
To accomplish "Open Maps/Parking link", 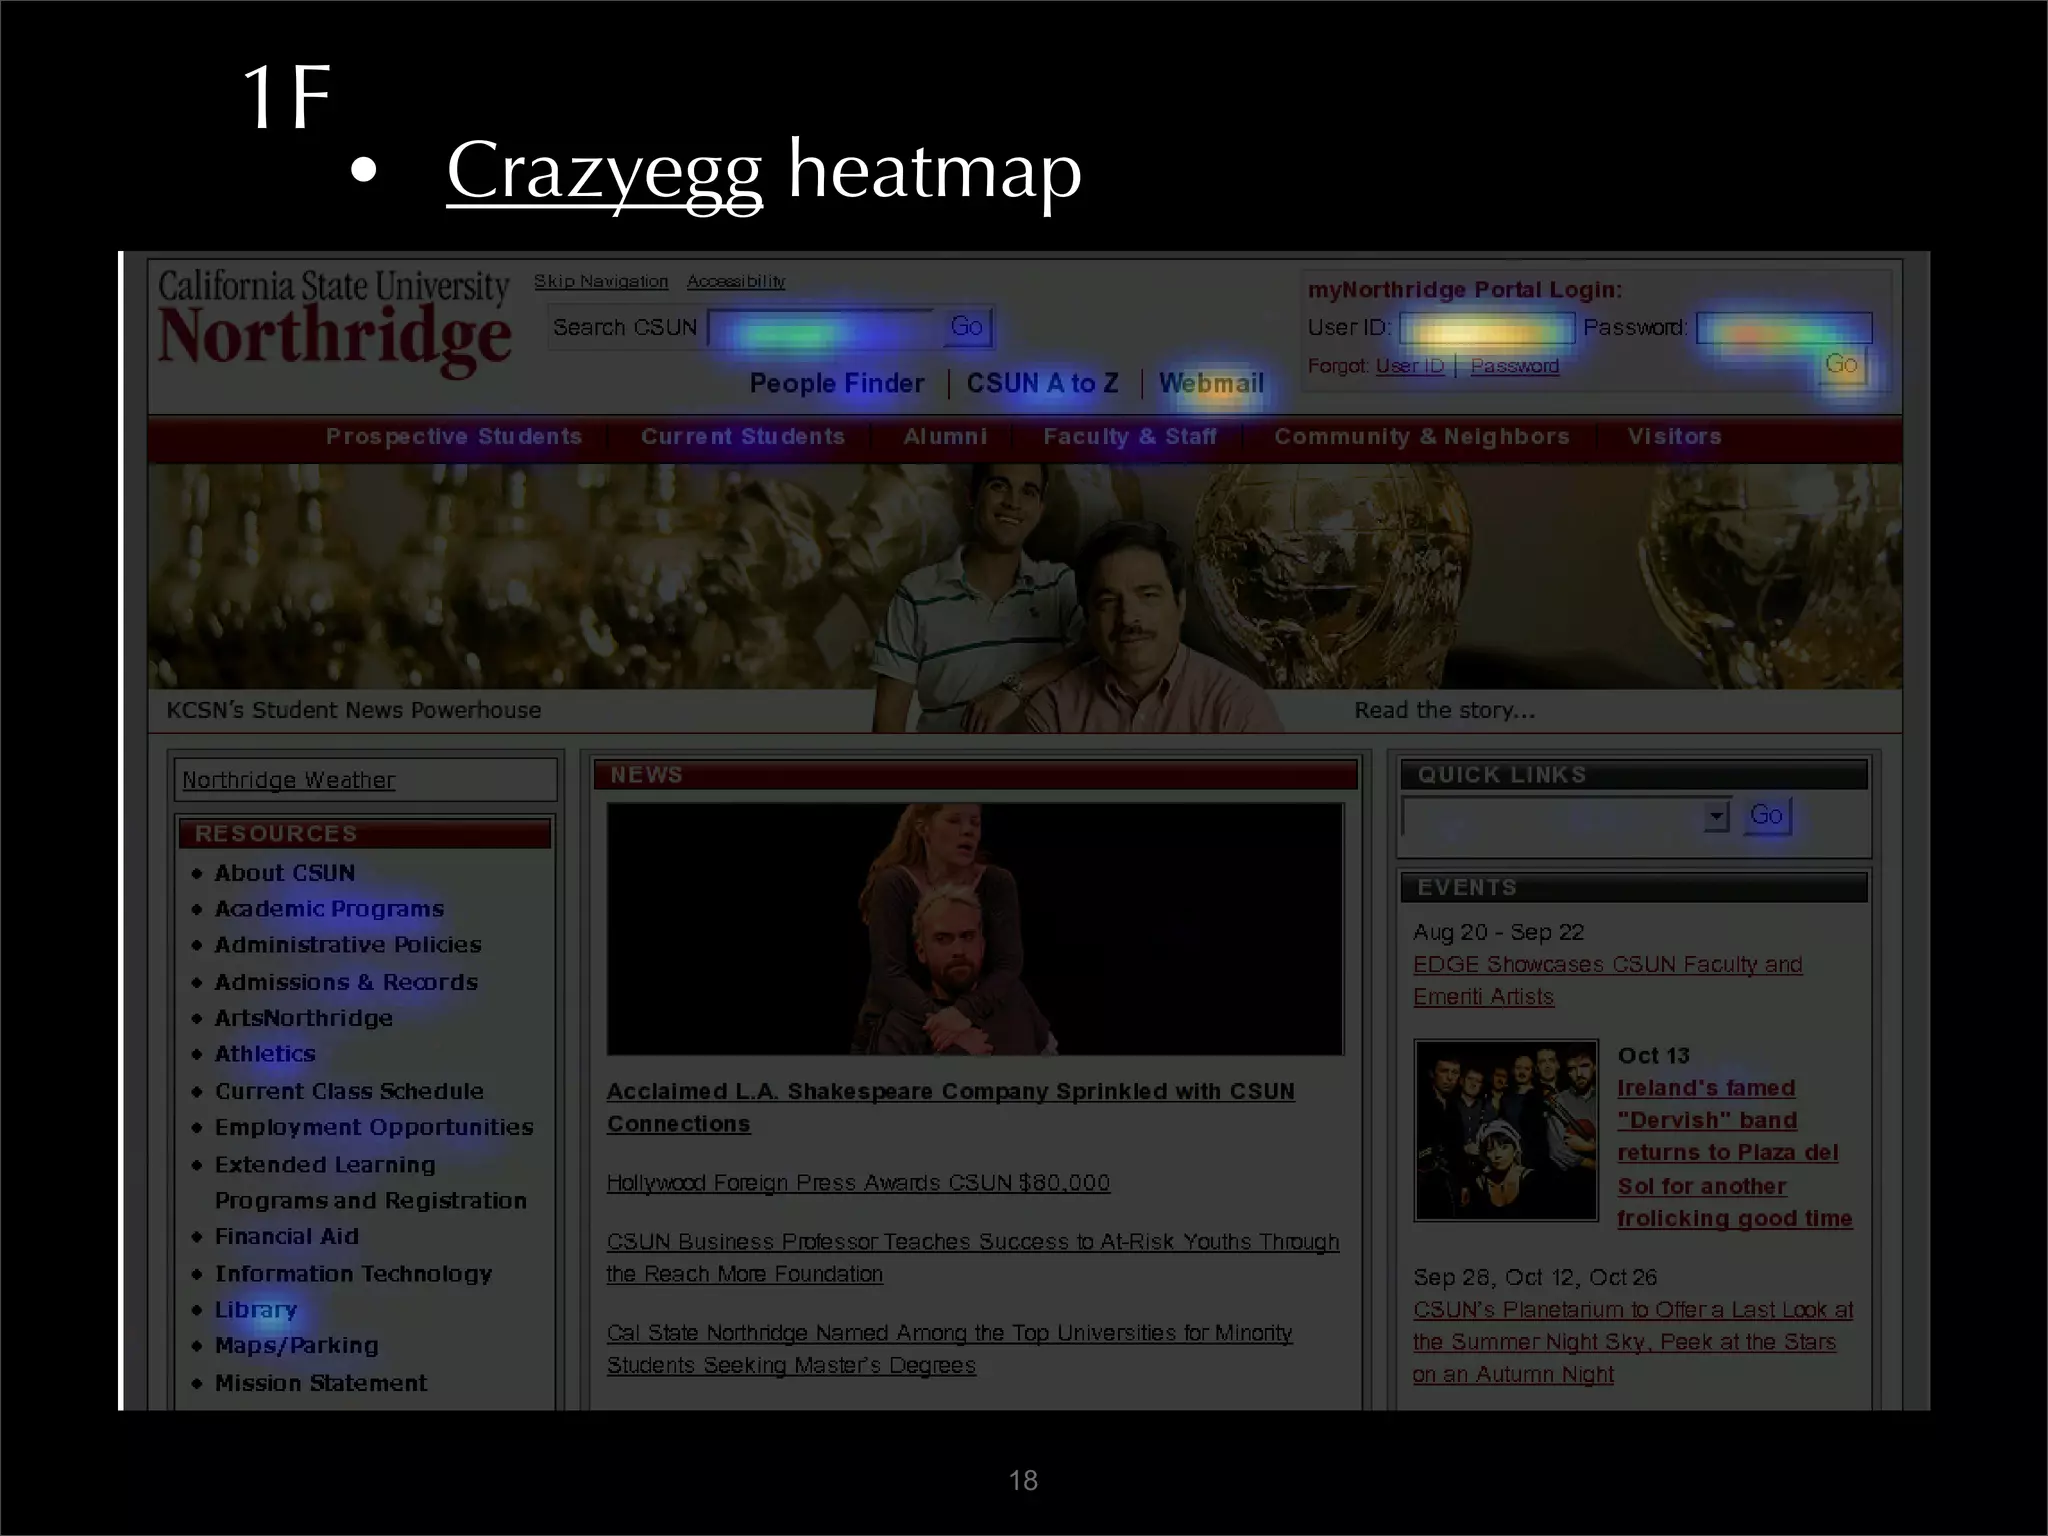I will pos(297,1346).
